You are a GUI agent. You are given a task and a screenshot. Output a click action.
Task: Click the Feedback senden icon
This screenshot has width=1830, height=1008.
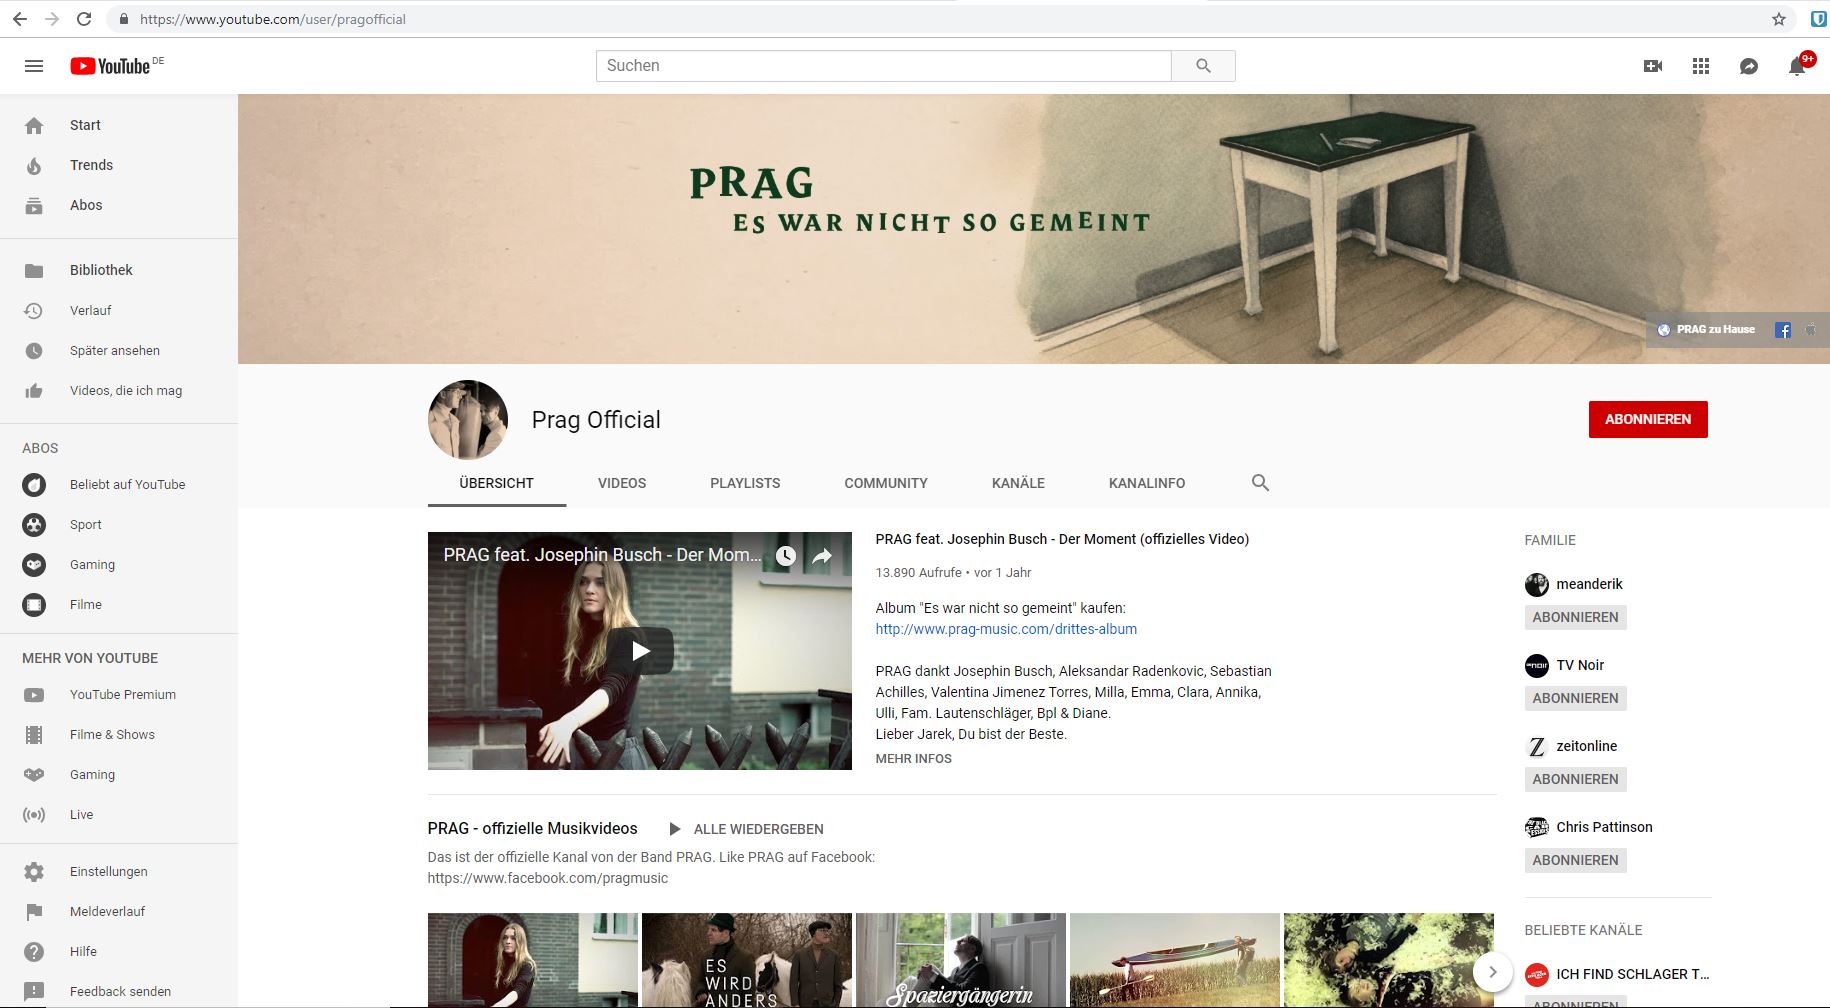[34, 991]
